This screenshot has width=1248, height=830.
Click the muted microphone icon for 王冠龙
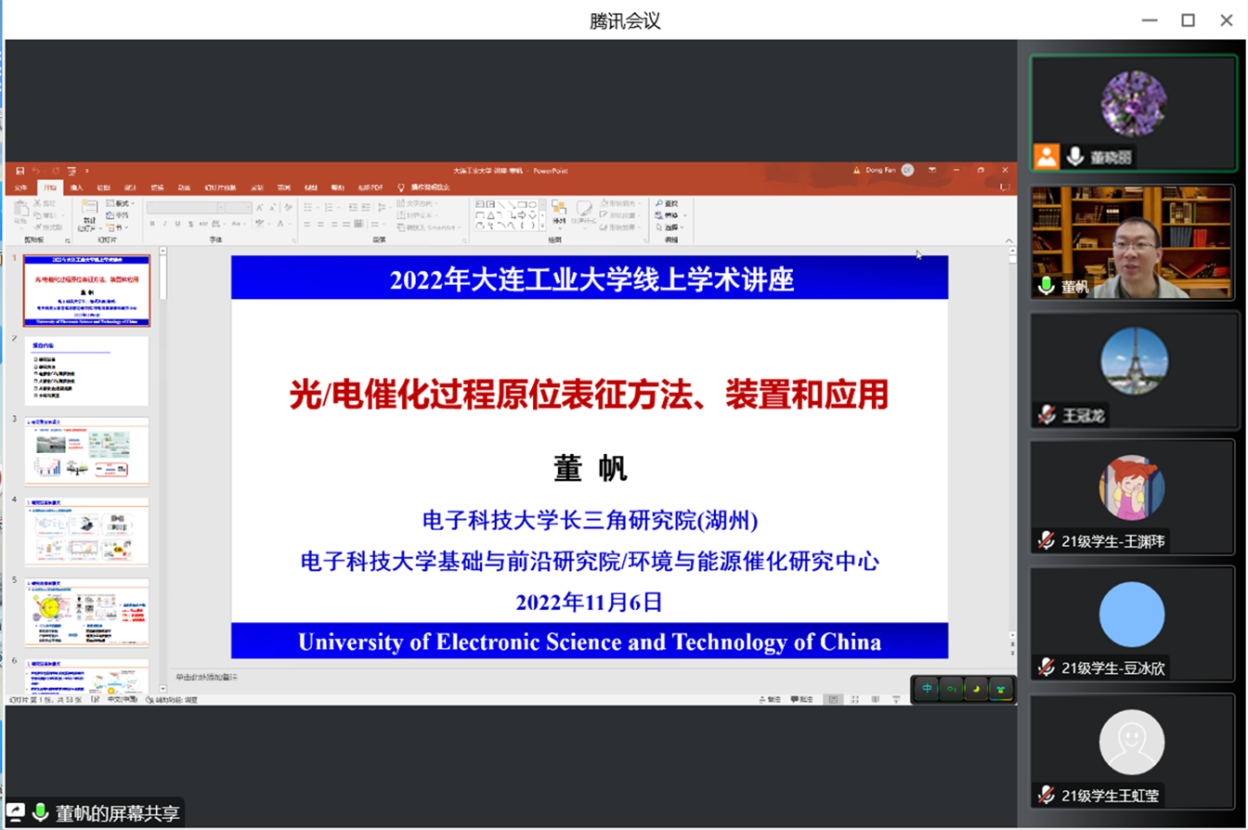(1046, 415)
